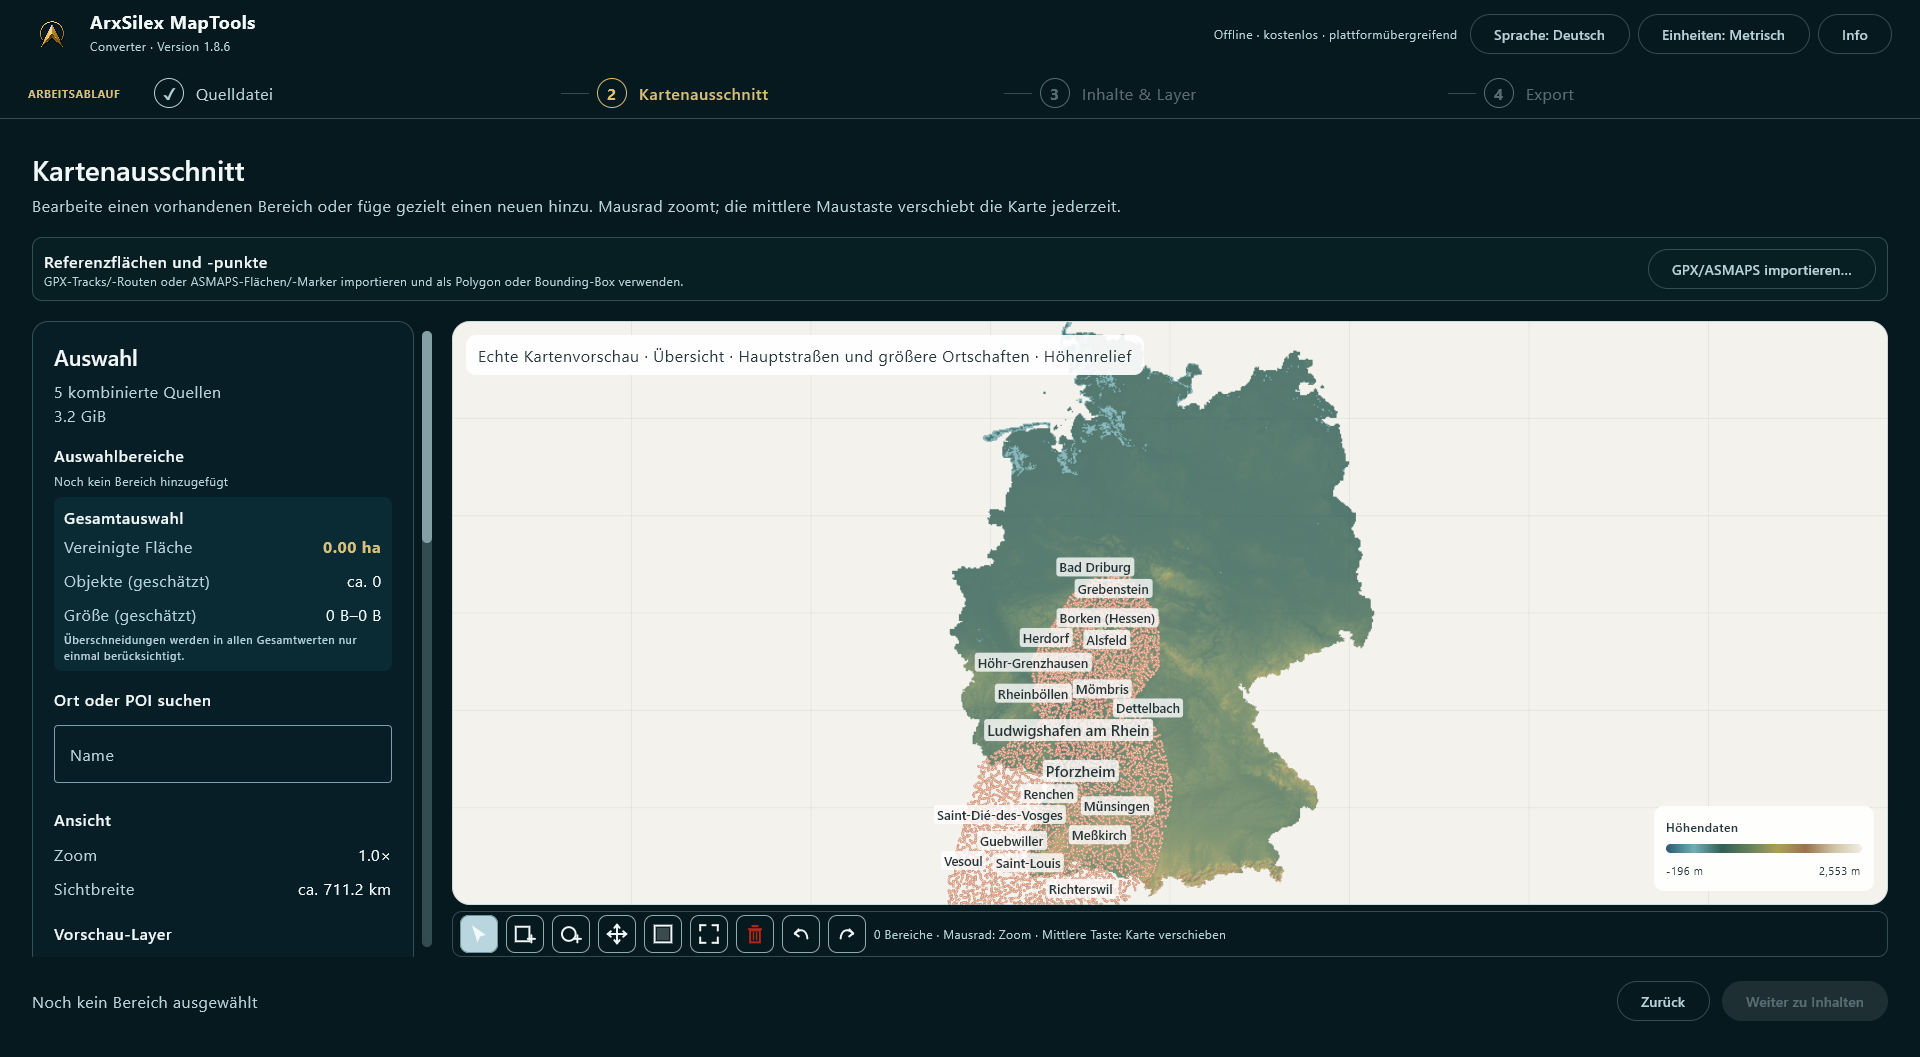
Task: Click the step 2 circle icon
Action: click(x=612, y=94)
